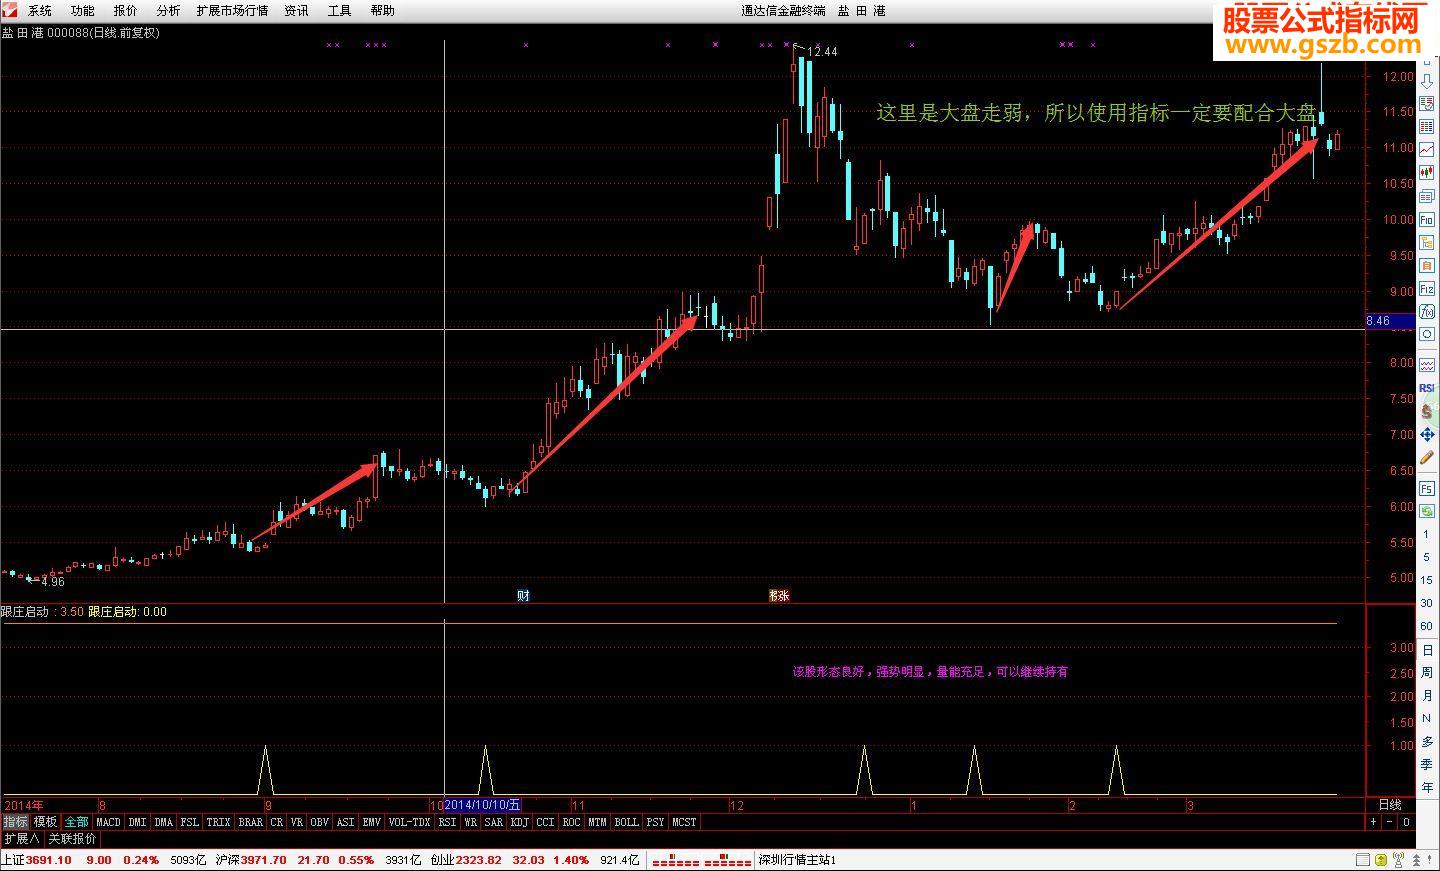
Task: Open the f(x) formula manager icon
Action: coord(1427,310)
